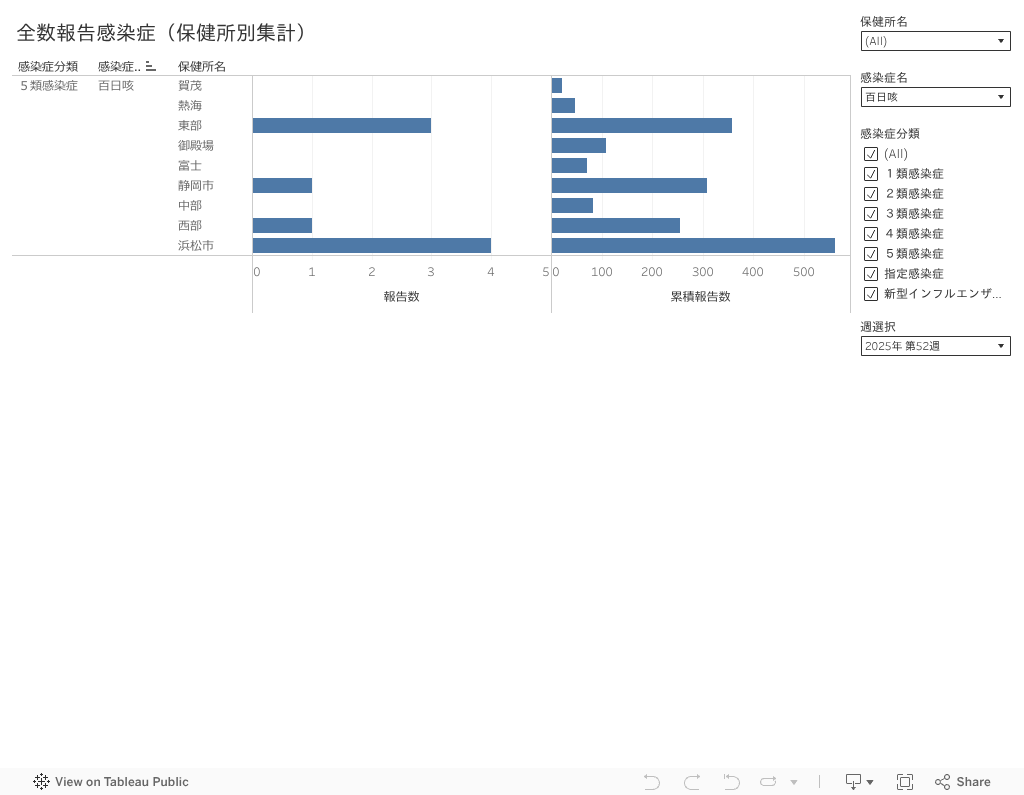Viewport: 1024px width, 795px height.
Task: Uncheck the 5類感染症 checkbox
Action: click(x=871, y=253)
